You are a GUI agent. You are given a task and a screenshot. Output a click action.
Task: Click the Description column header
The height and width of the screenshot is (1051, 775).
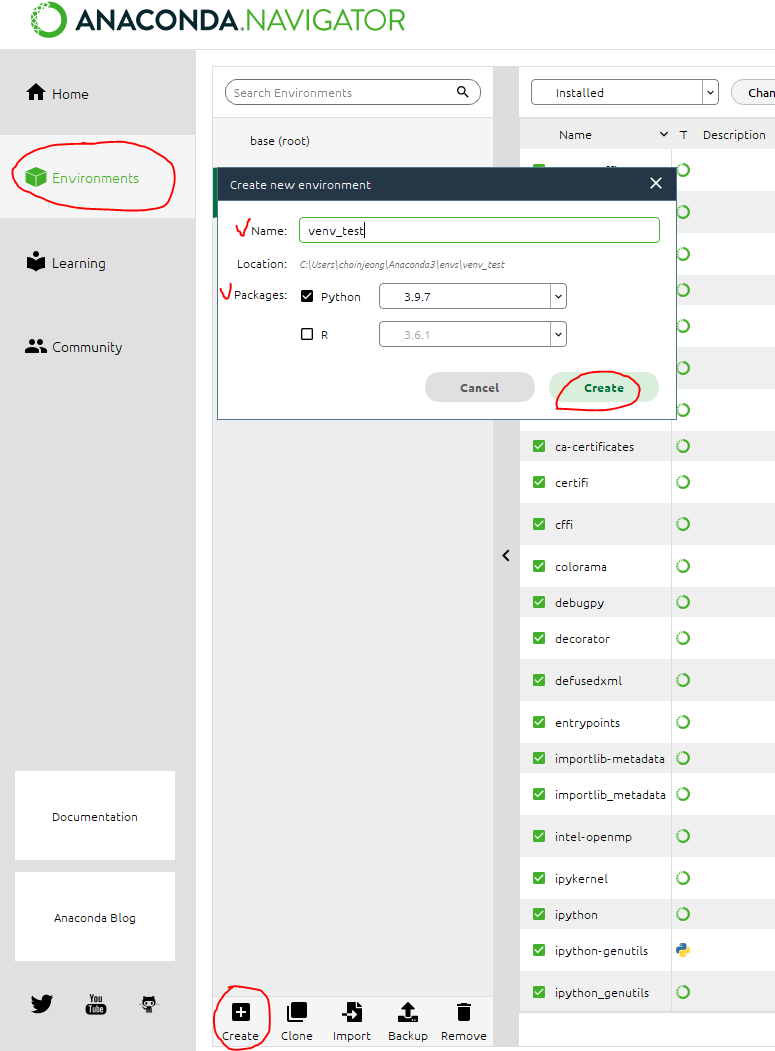coord(734,135)
